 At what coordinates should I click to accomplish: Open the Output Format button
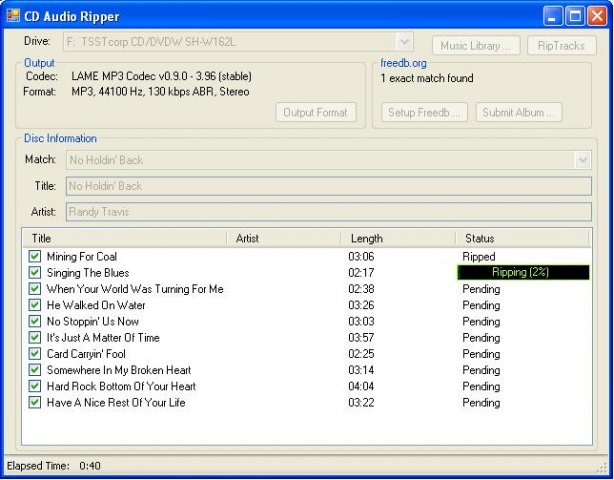(316, 112)
